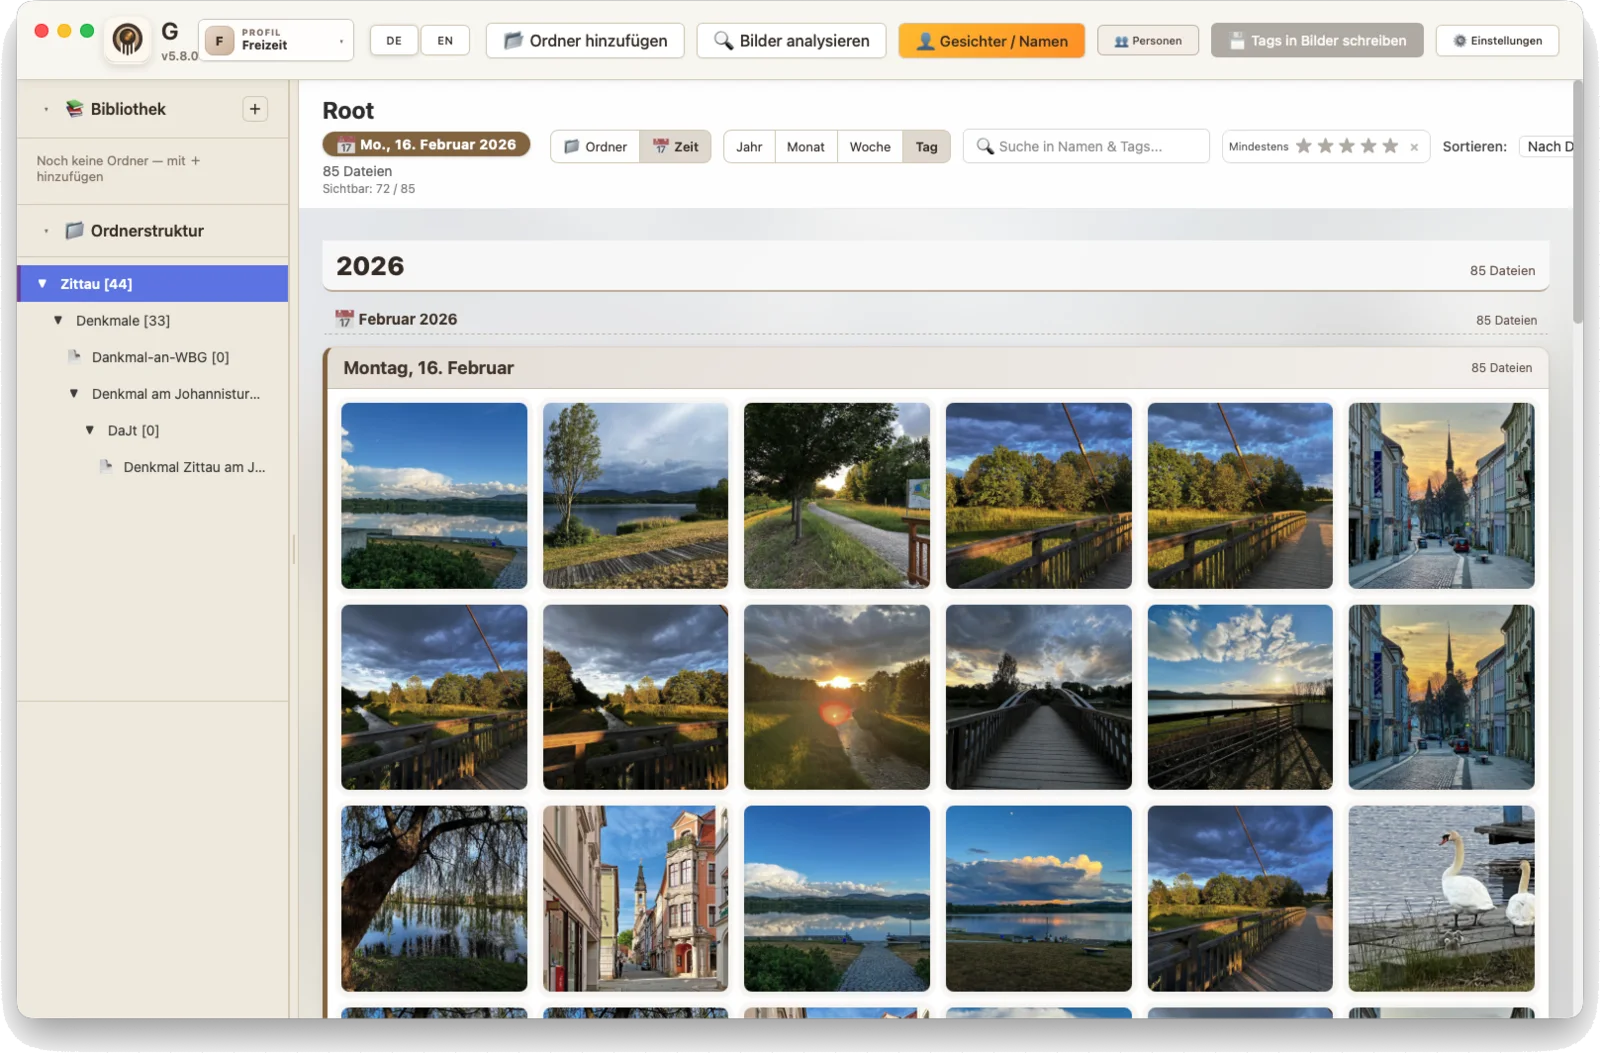
Task: Select the Denkmal Zittau am J... entry
Action: coord(194,467)
